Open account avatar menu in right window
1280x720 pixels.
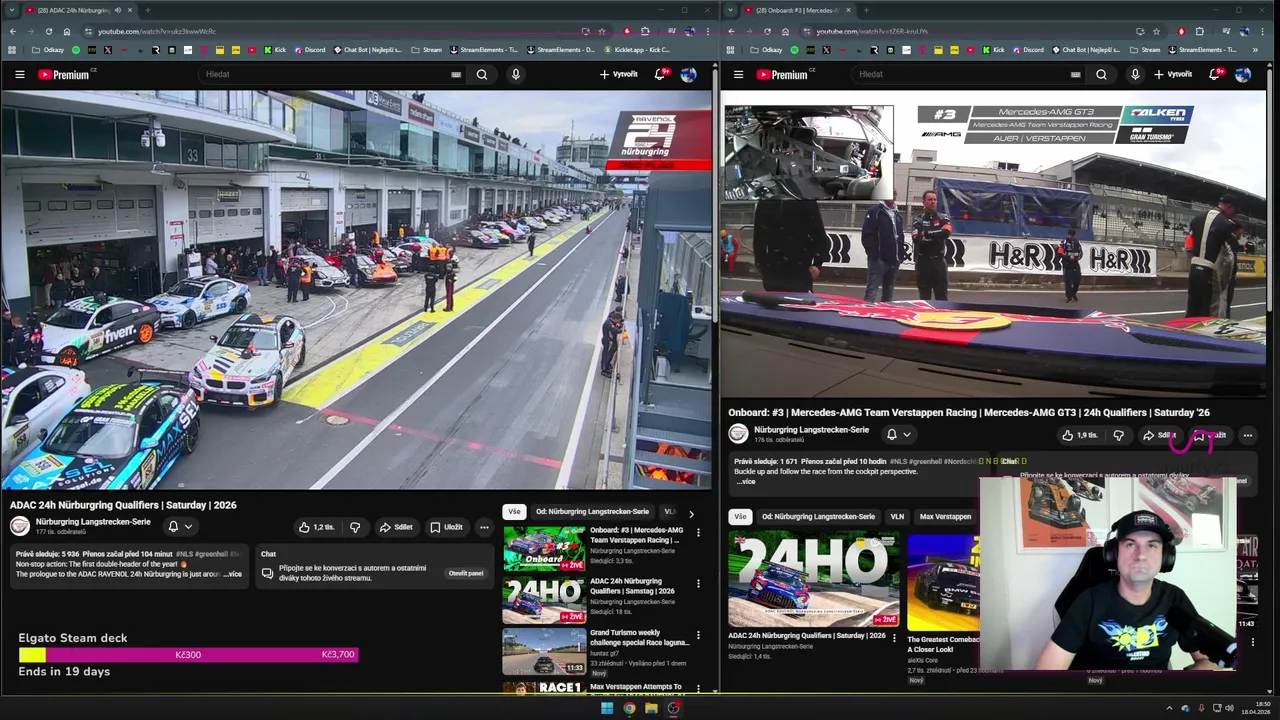(1243, 74)
